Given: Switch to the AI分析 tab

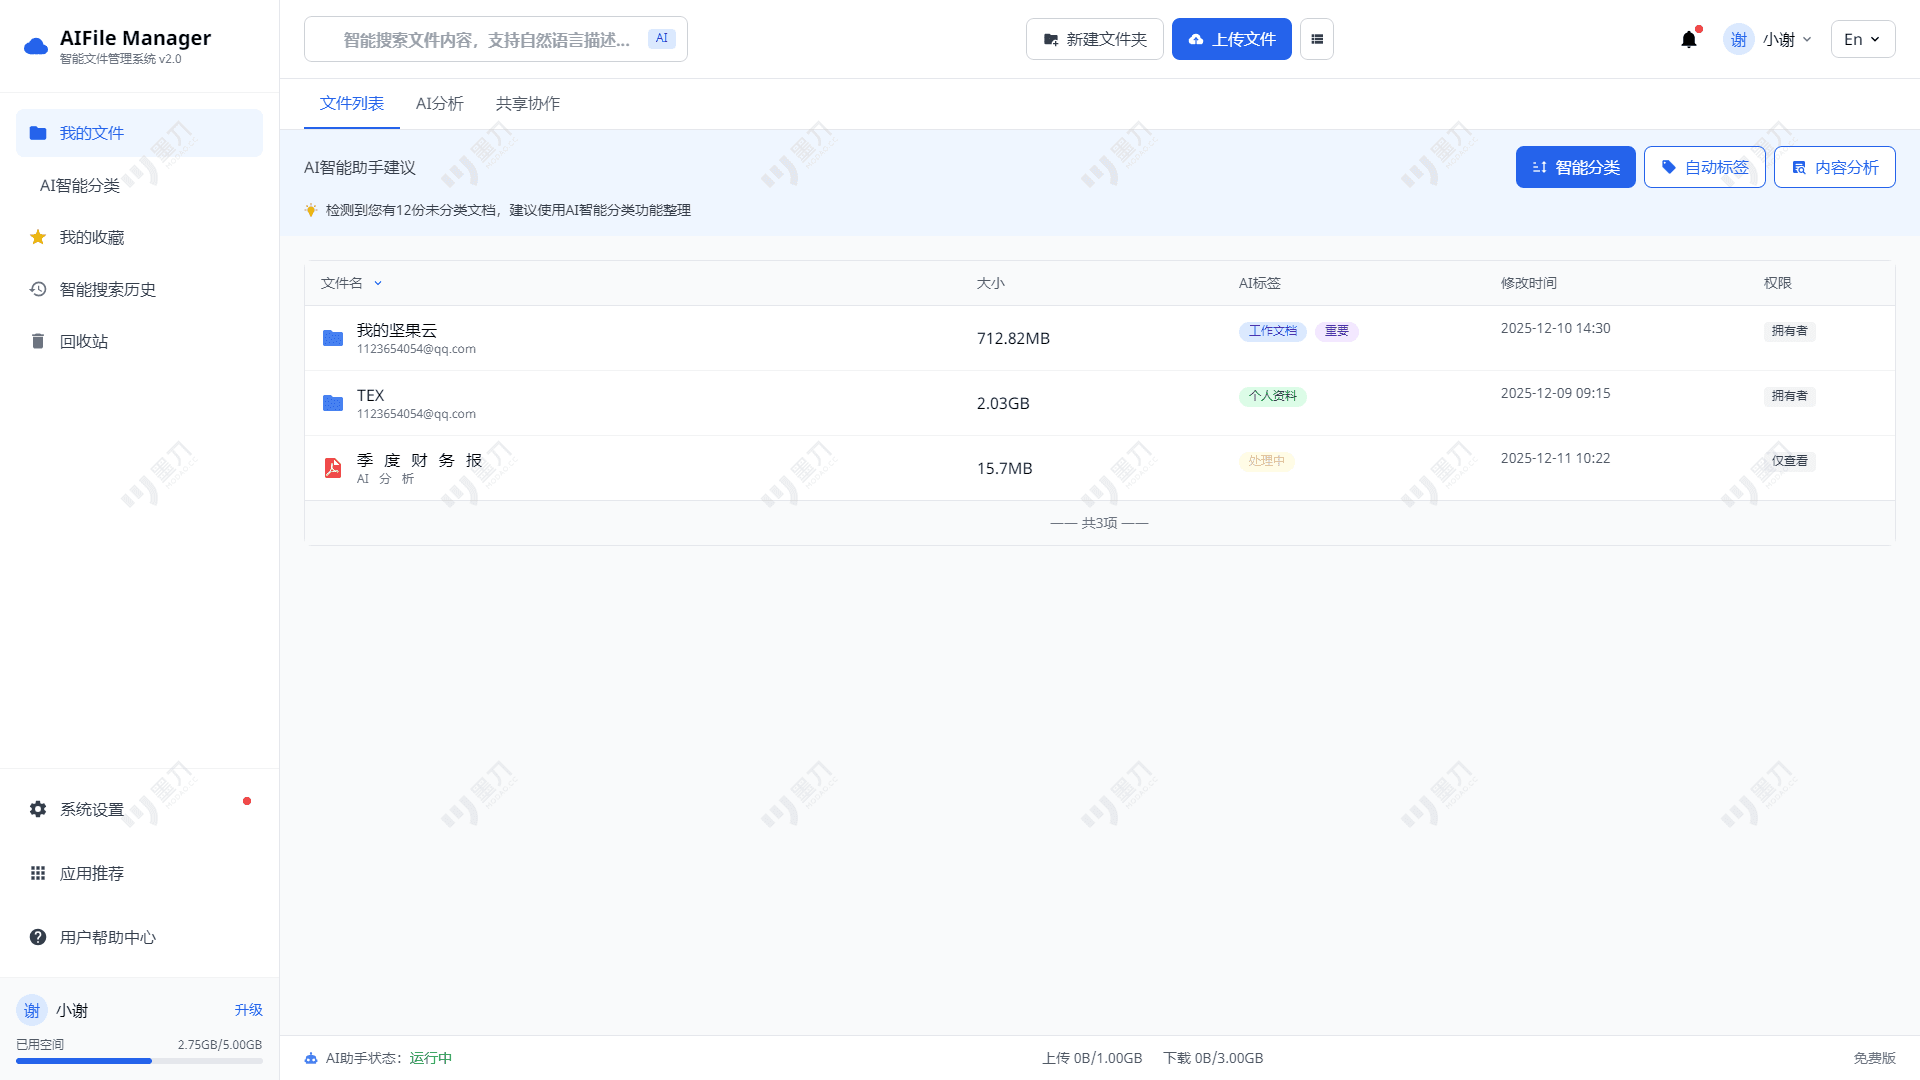Looking at the screenshot, I should [439, 104].
